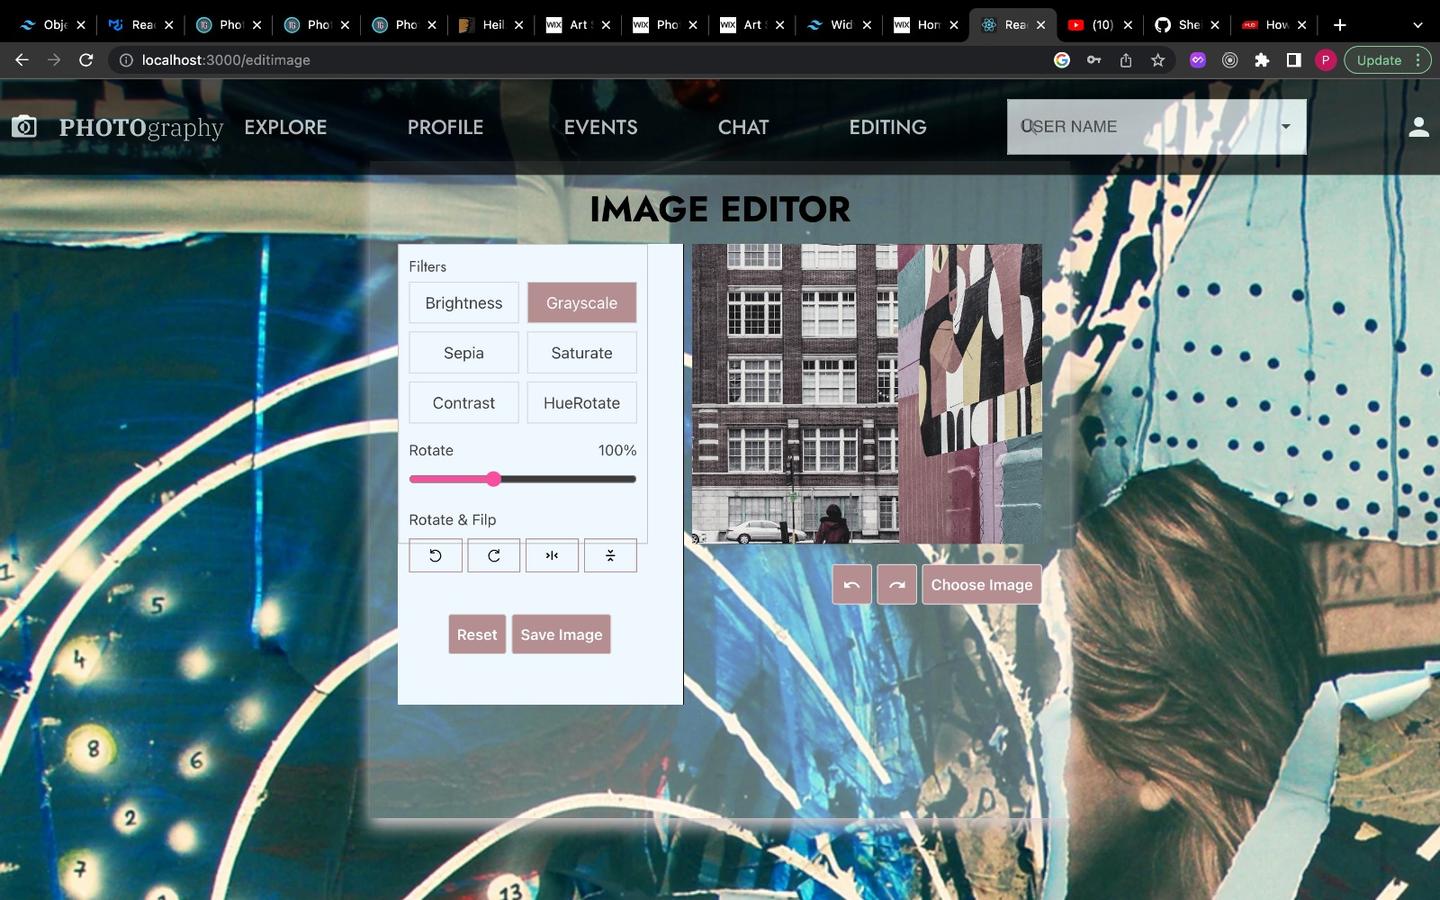Select the Sepia filter

point(464,353)
